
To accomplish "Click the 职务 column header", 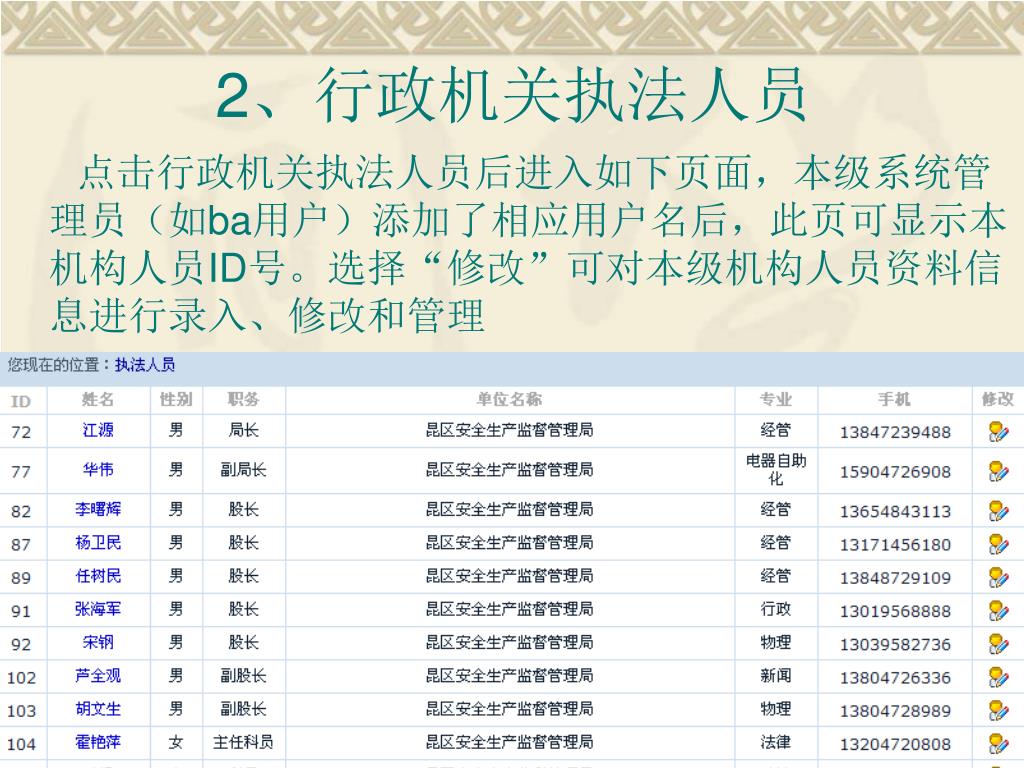I will [x=244, y=400].
